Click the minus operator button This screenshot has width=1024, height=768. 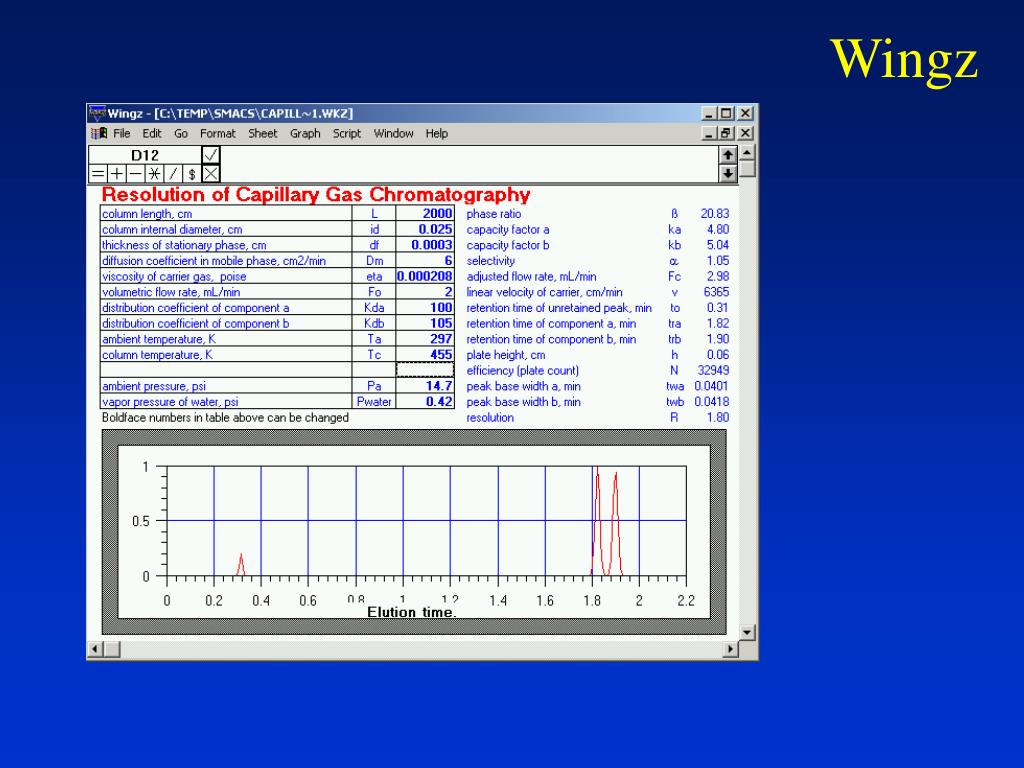(135, 174)
